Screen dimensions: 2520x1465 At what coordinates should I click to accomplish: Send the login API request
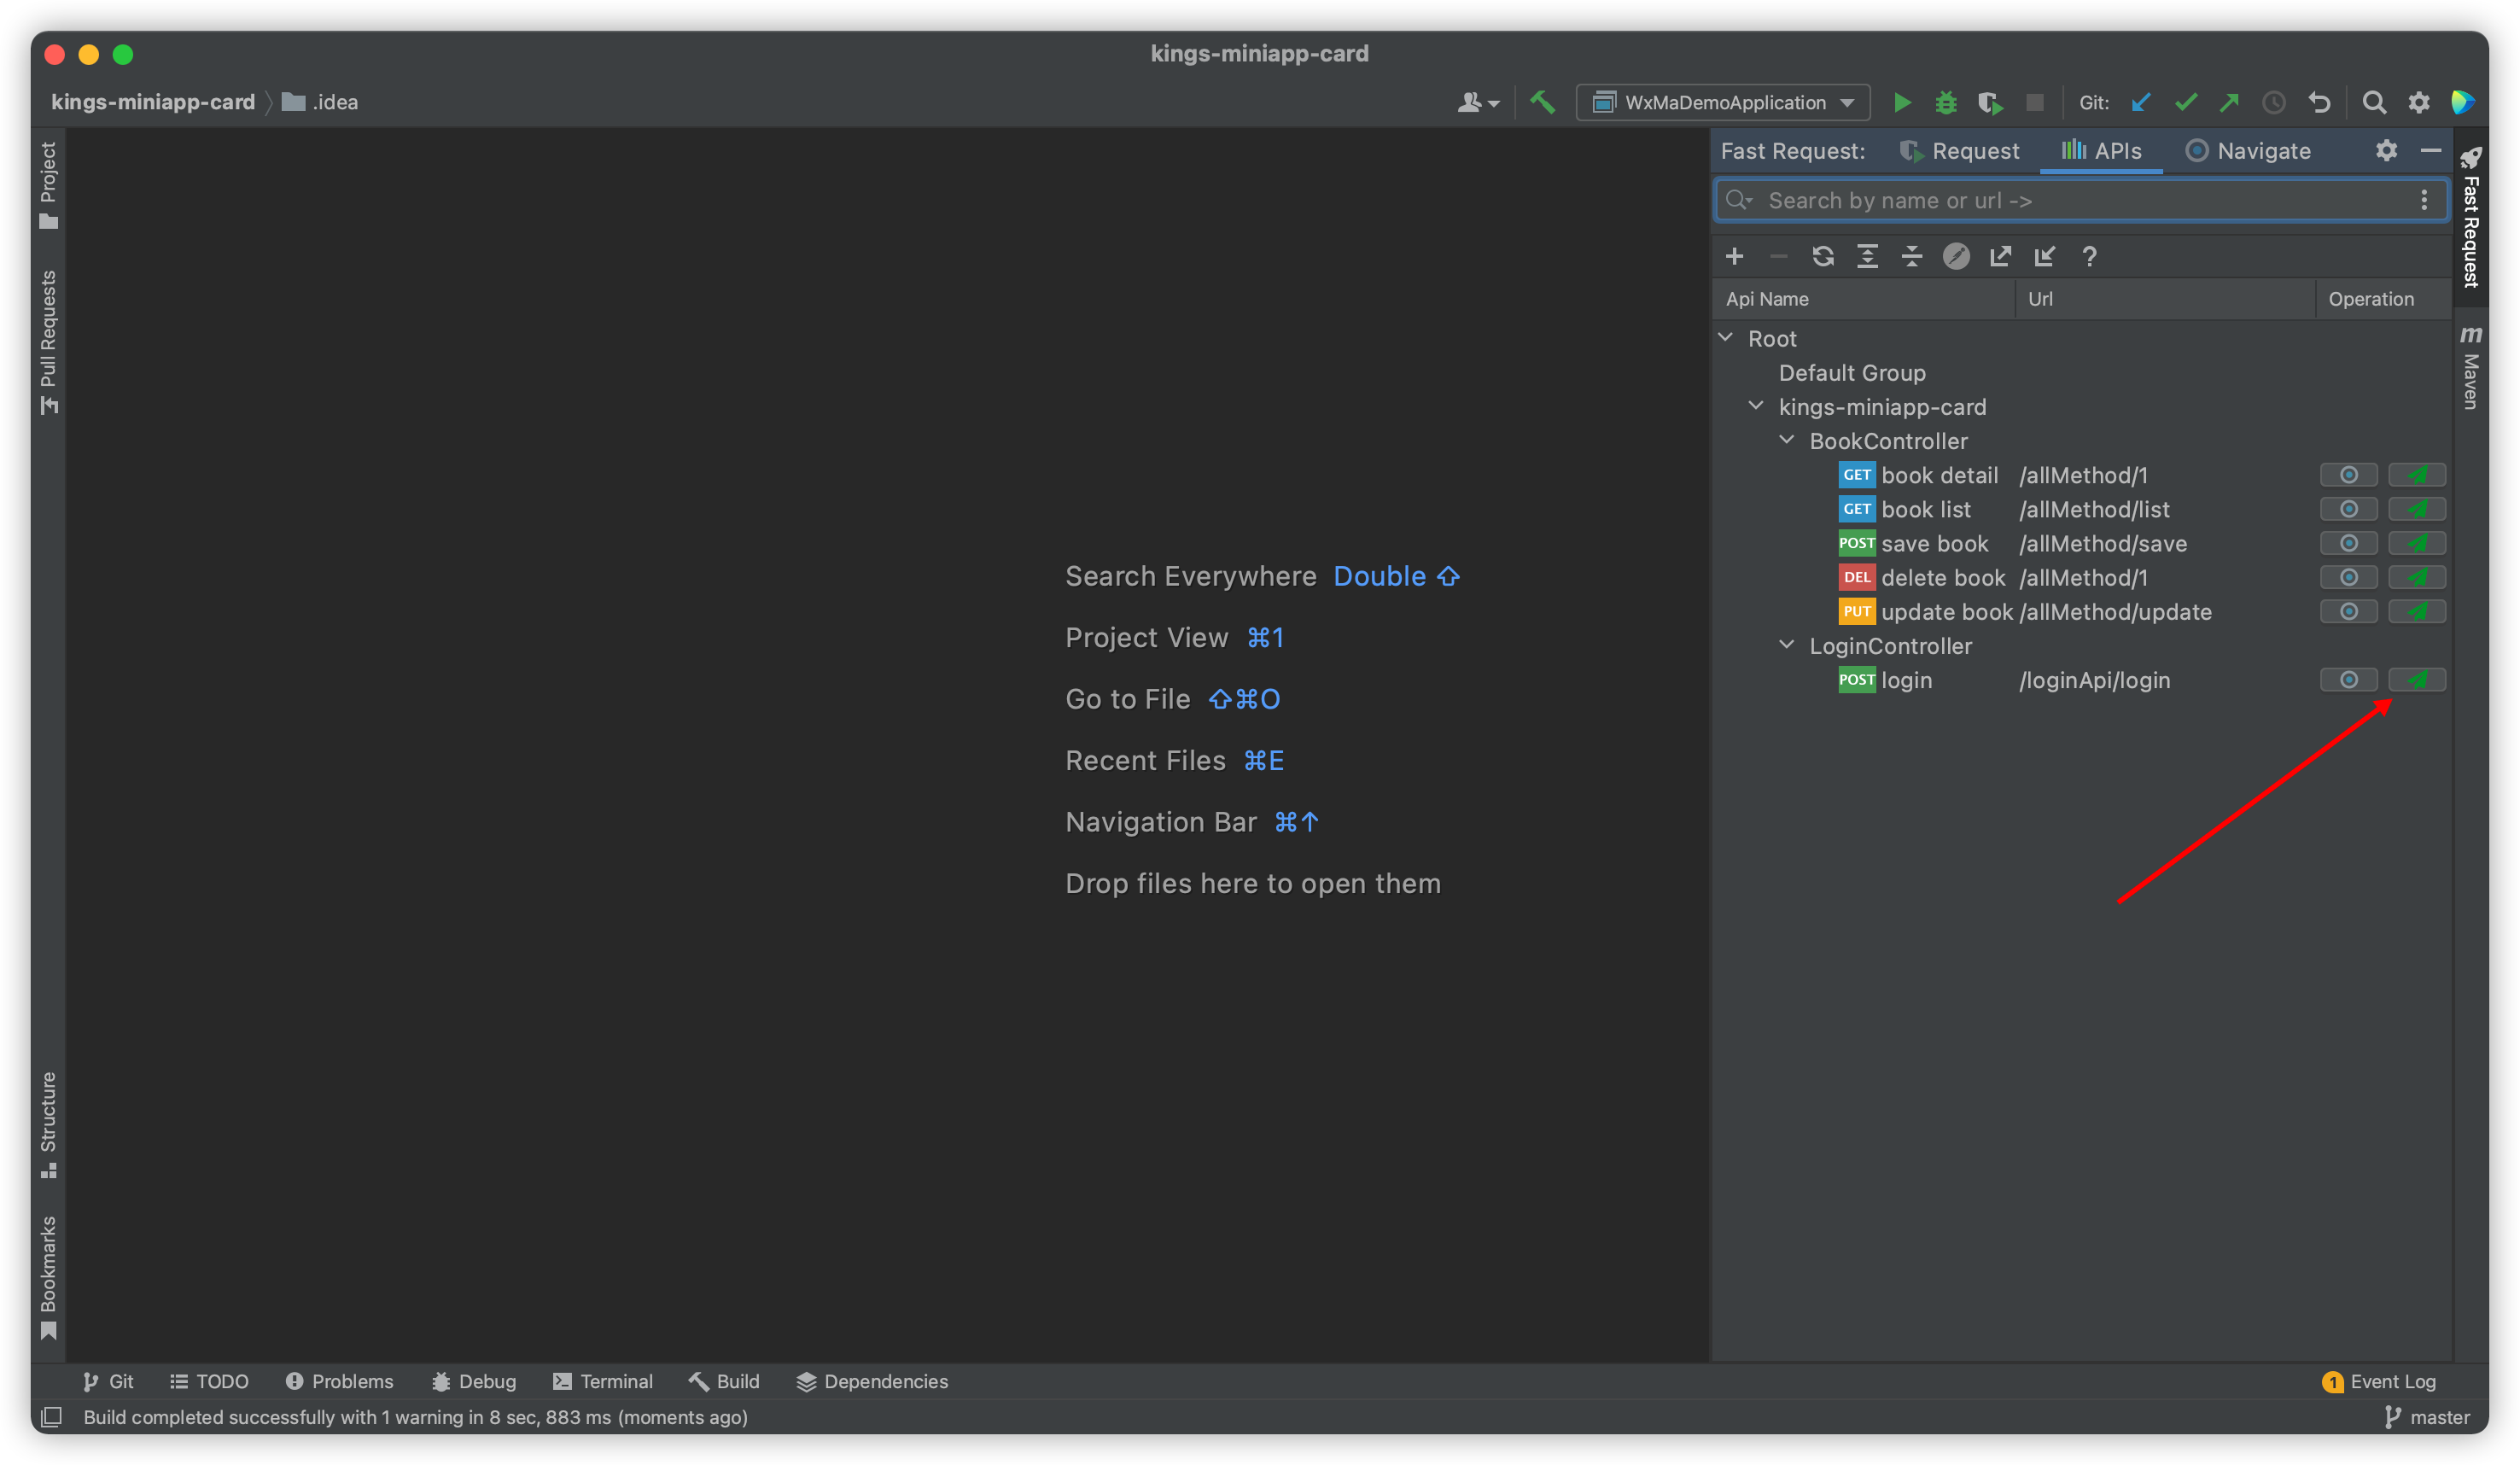2417,680
